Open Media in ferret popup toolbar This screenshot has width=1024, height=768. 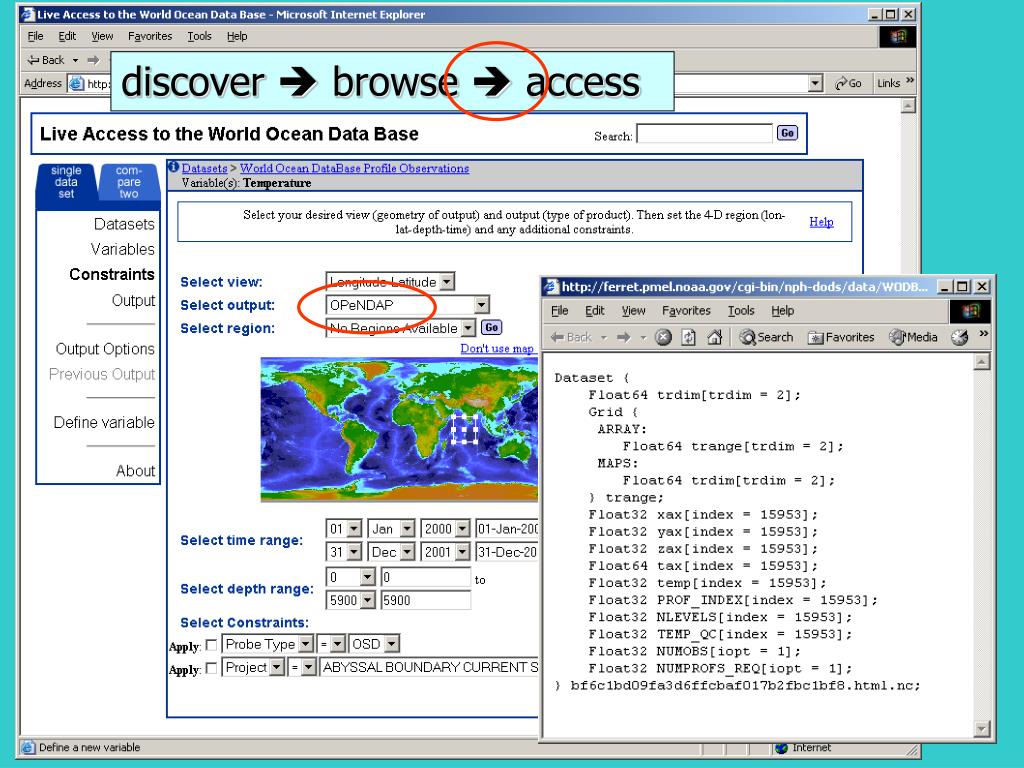pyautogui.click(x=914, y=337)
